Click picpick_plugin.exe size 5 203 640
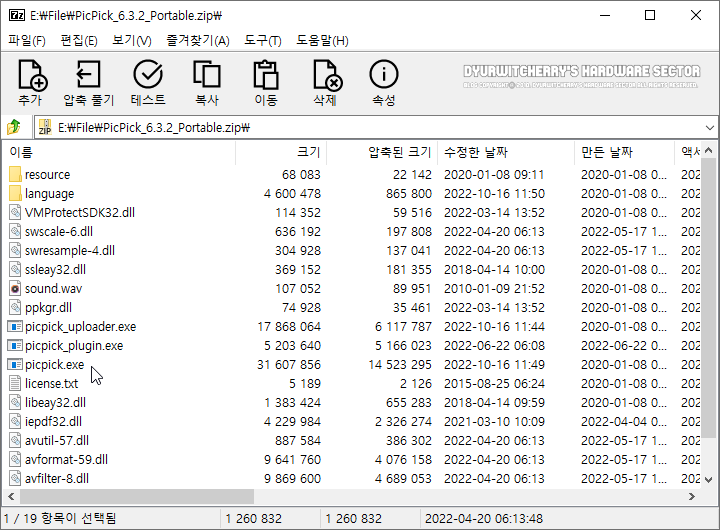 (292, 345)
